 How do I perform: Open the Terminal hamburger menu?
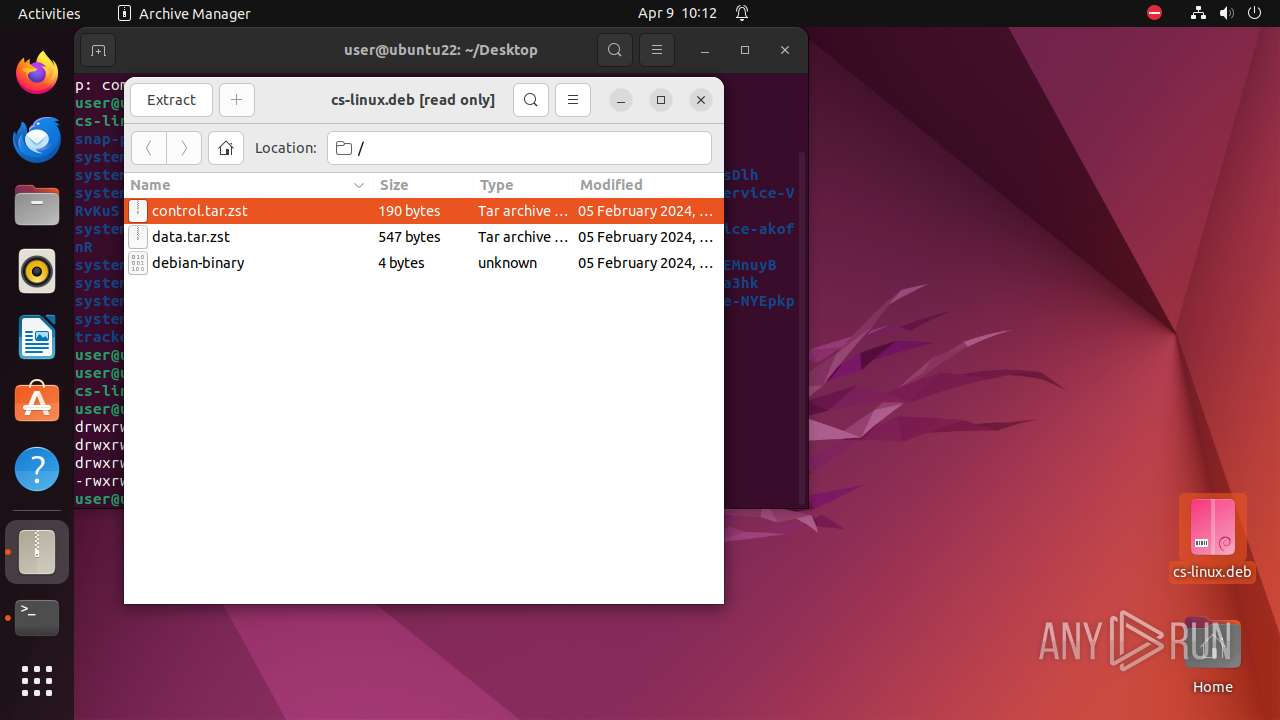[x=657, y=50]
